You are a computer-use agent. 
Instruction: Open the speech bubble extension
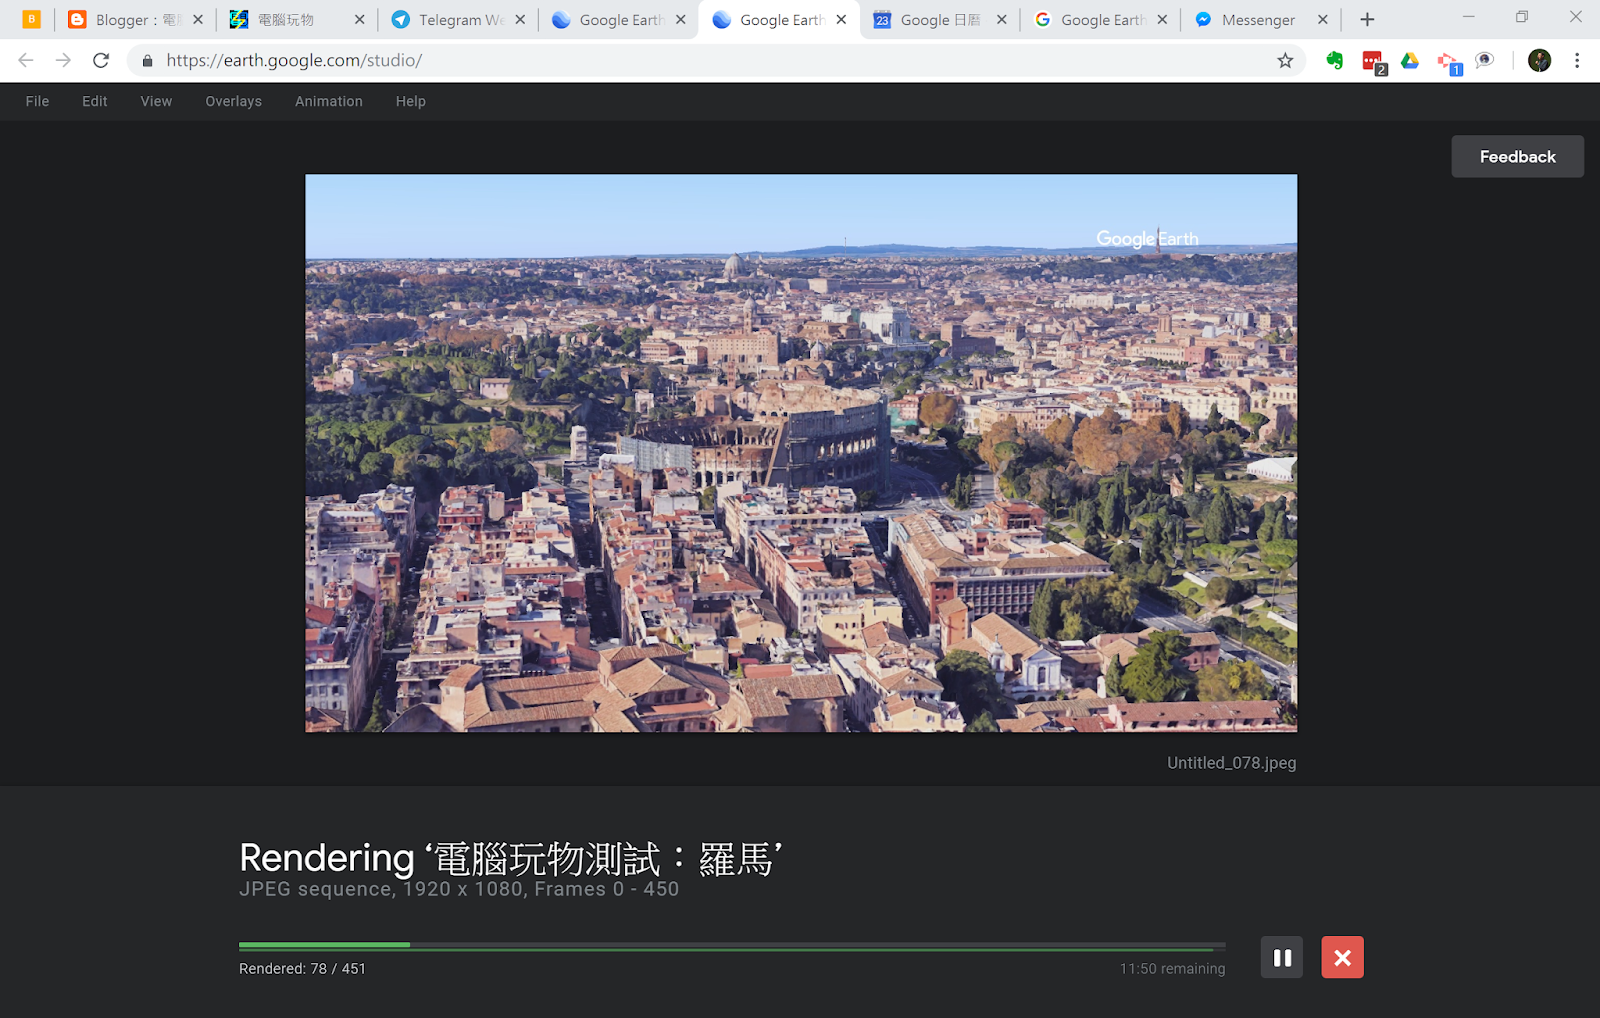coord(1484,60)
